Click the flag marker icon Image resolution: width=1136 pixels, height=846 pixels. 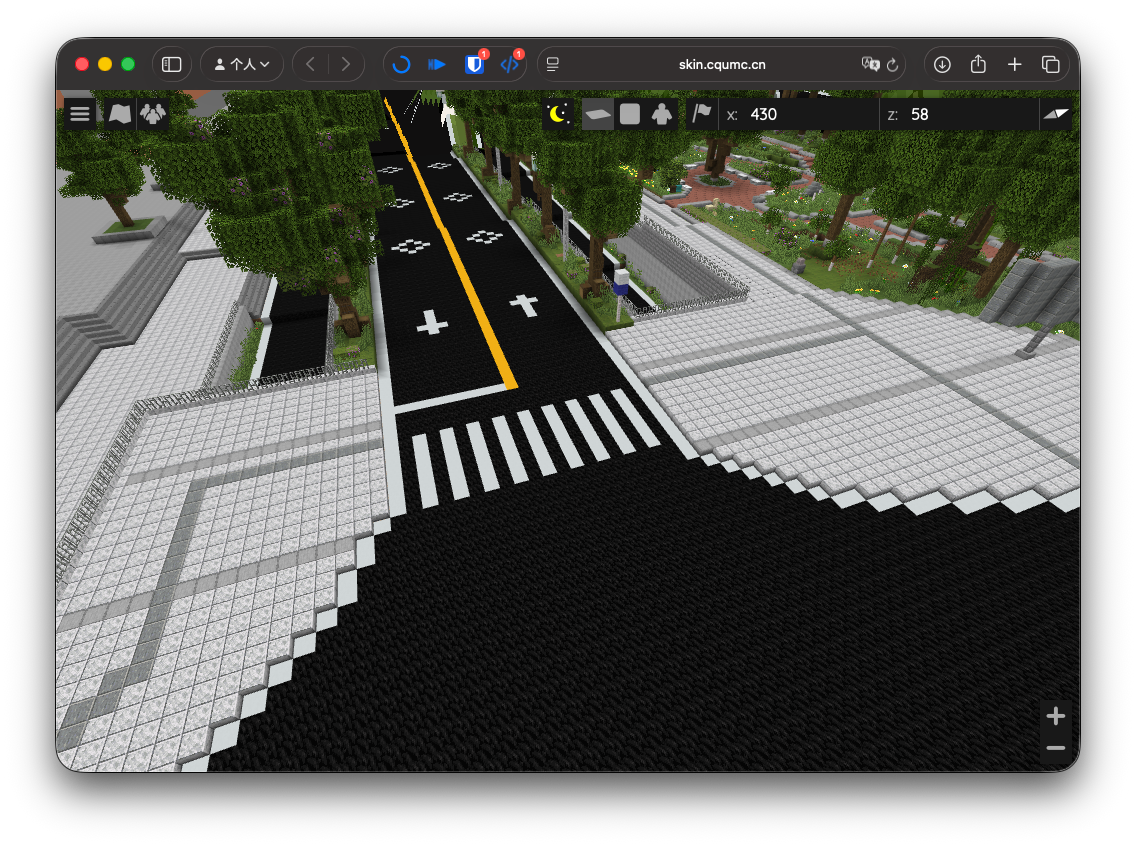701,114
